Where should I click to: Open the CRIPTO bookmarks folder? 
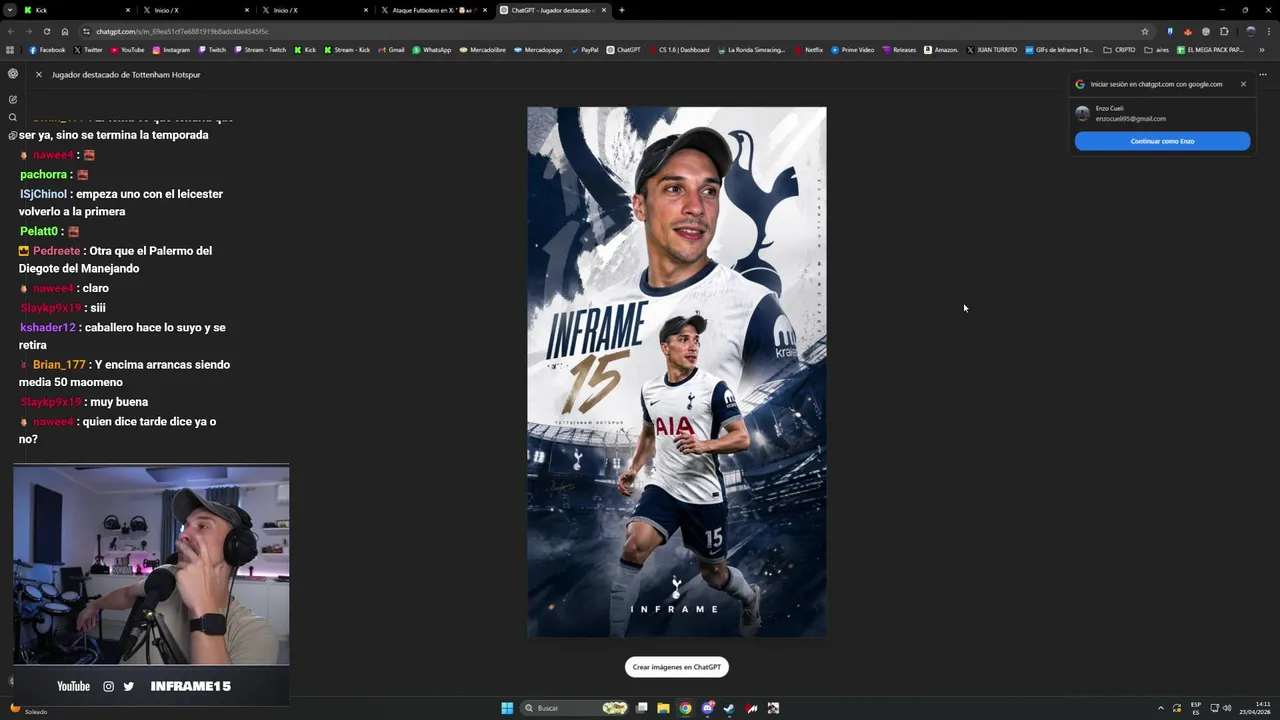pyautogui.click(x=1119, y=50)
